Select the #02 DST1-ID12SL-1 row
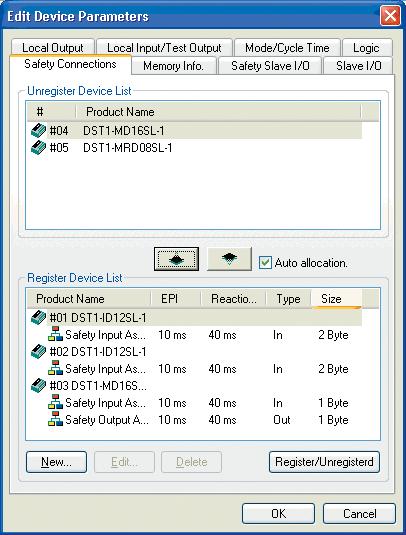Screen dimensions: 406x535 click(194, 351)
